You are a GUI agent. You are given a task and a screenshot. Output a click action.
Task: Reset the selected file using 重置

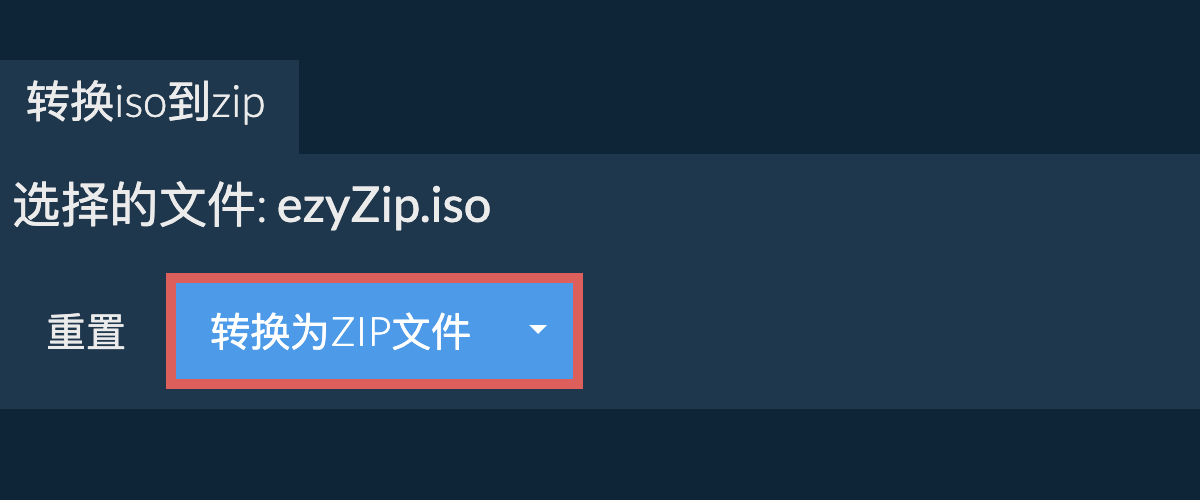(x=86, y=333)
